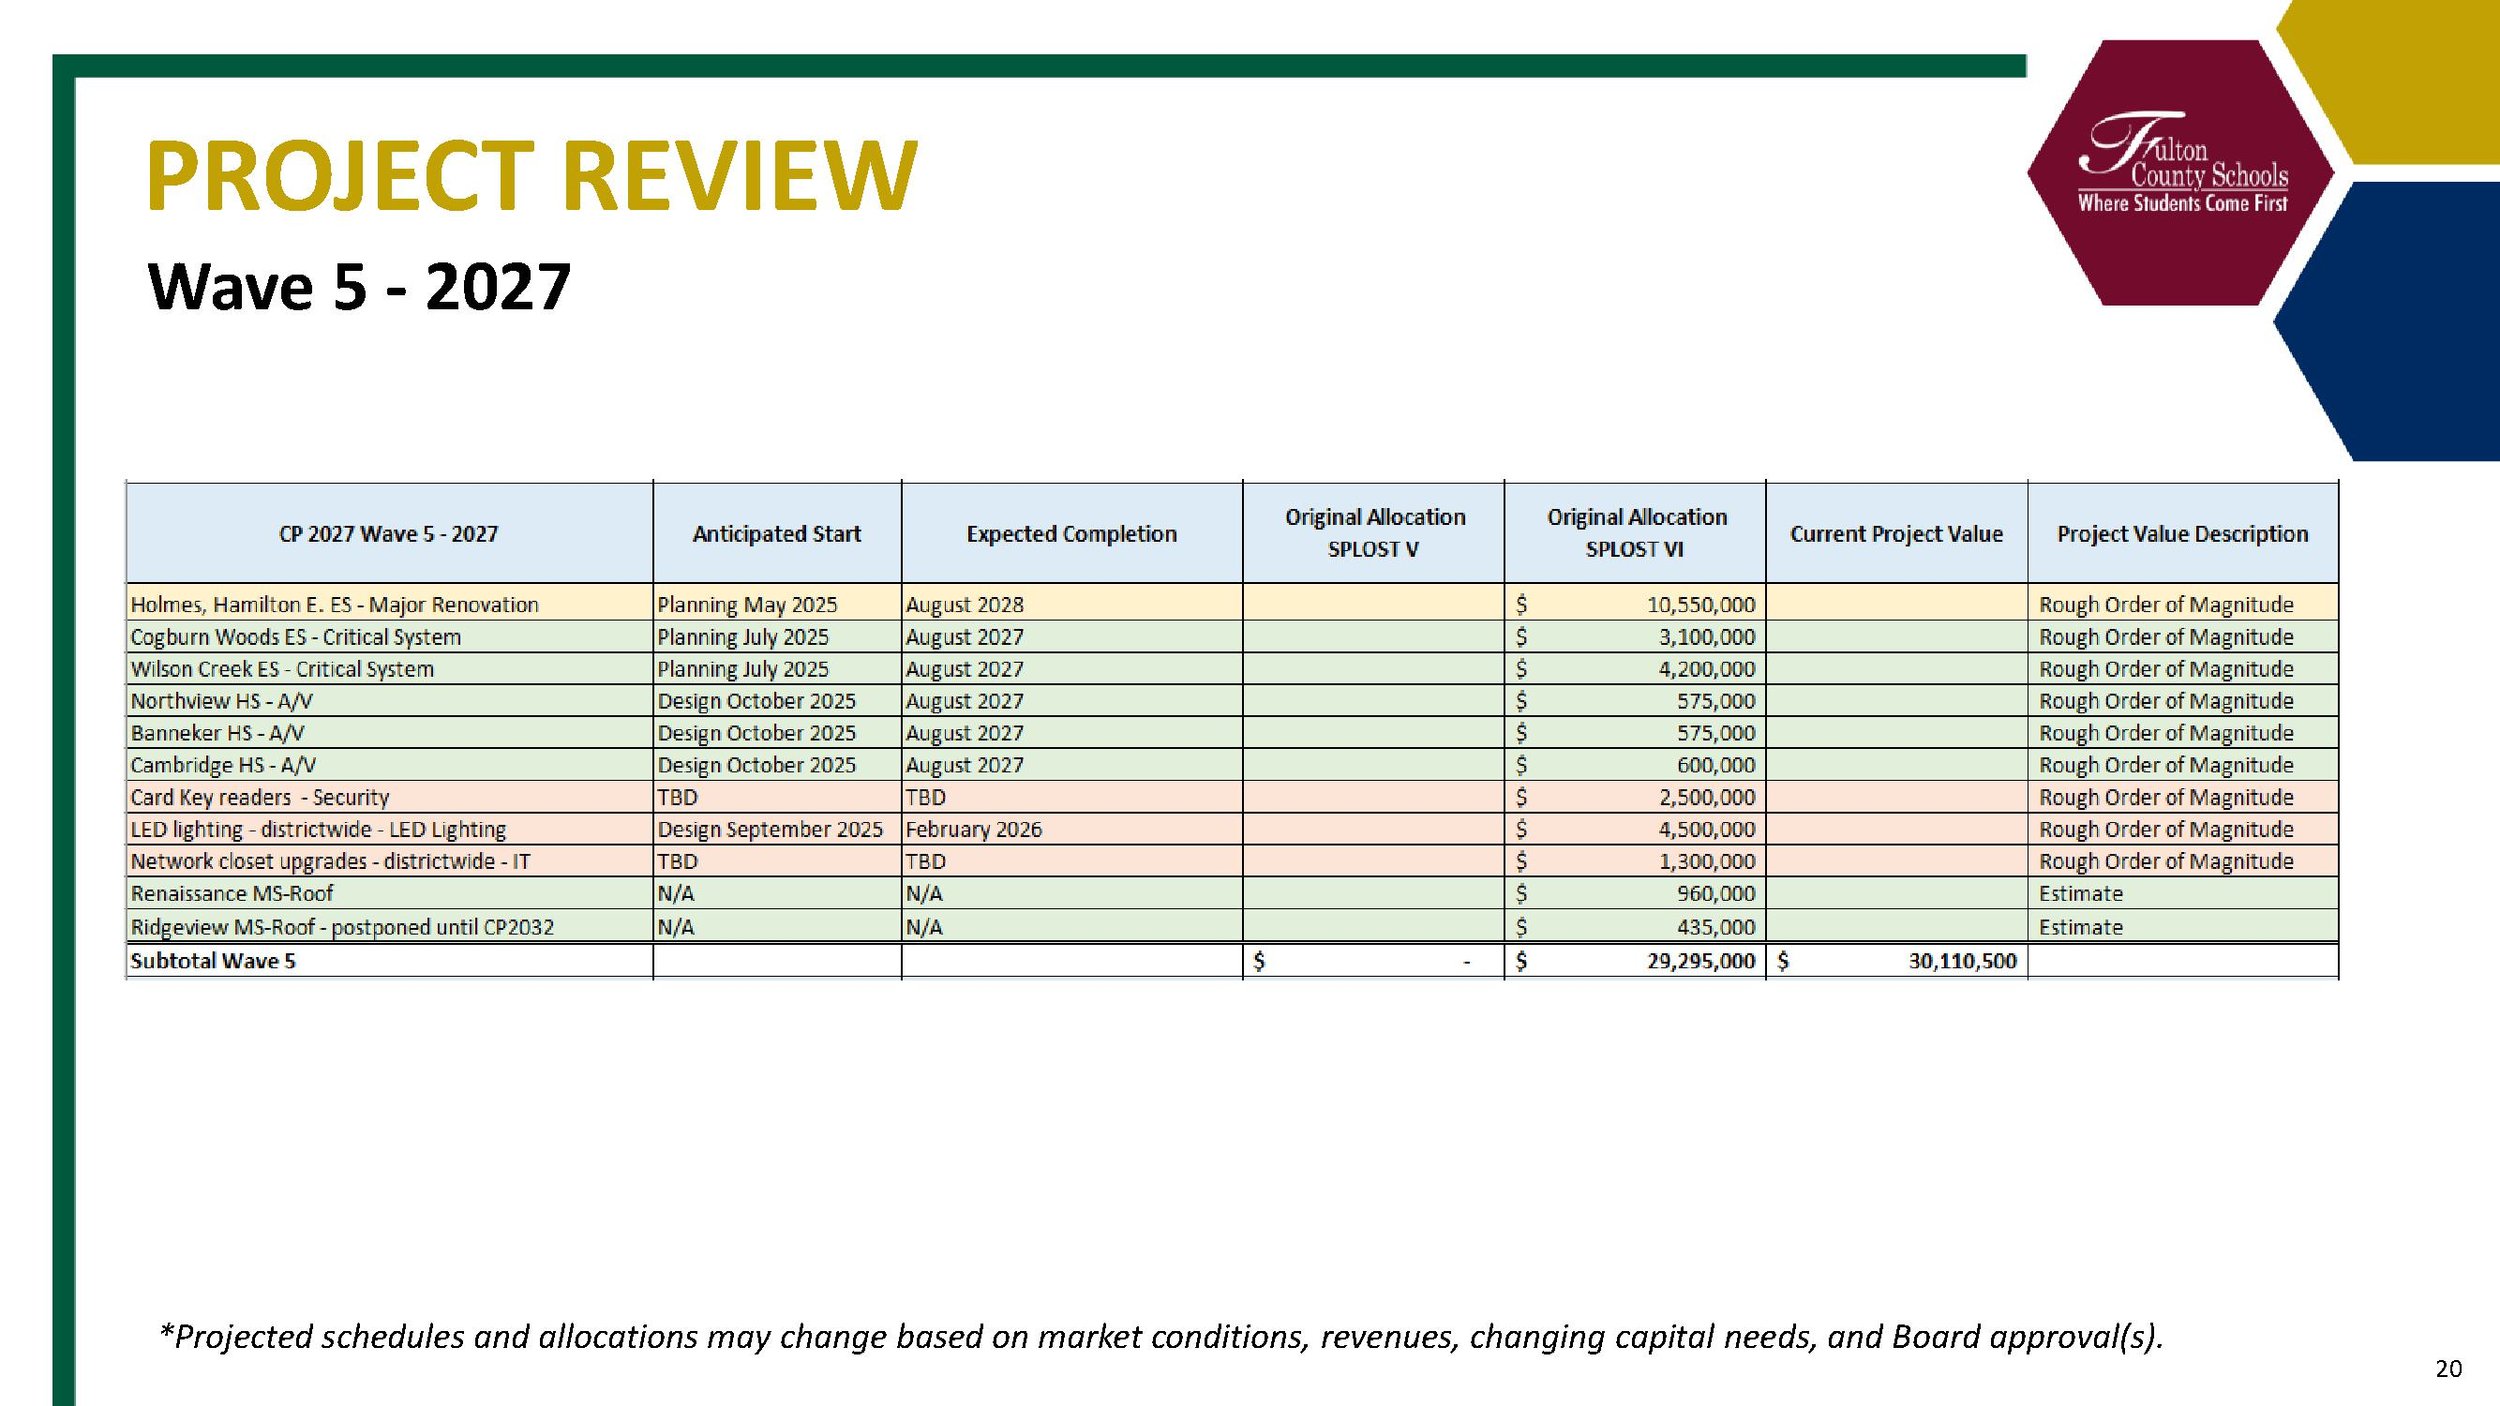Click the 2,500,000 allocation value
The width and height of the screenshot is (2500, 1406).
click(x=1707, y=797)
